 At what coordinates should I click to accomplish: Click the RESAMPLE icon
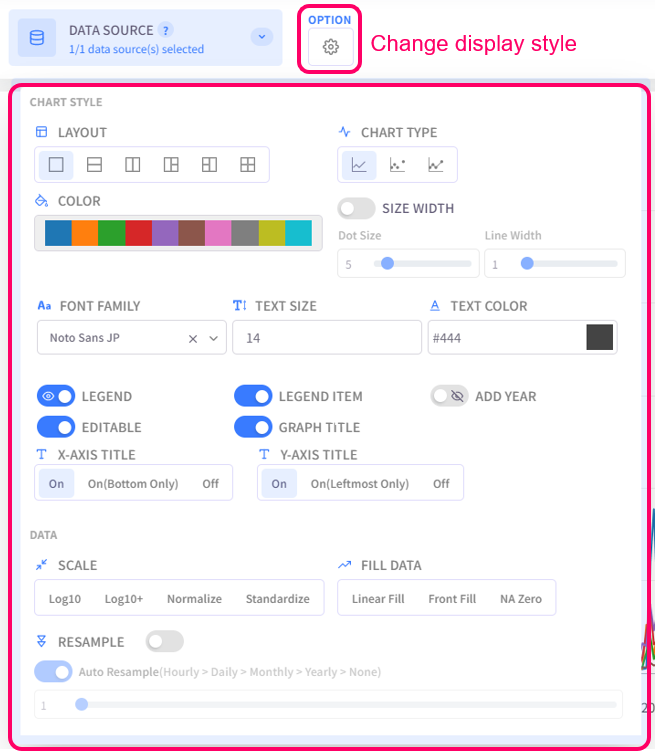42,641
